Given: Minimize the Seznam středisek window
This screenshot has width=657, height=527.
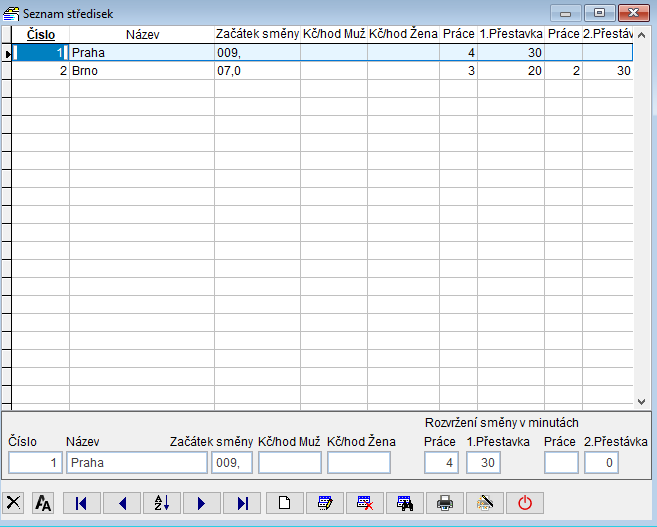Looking at the screenshot, I should [566, 13].
